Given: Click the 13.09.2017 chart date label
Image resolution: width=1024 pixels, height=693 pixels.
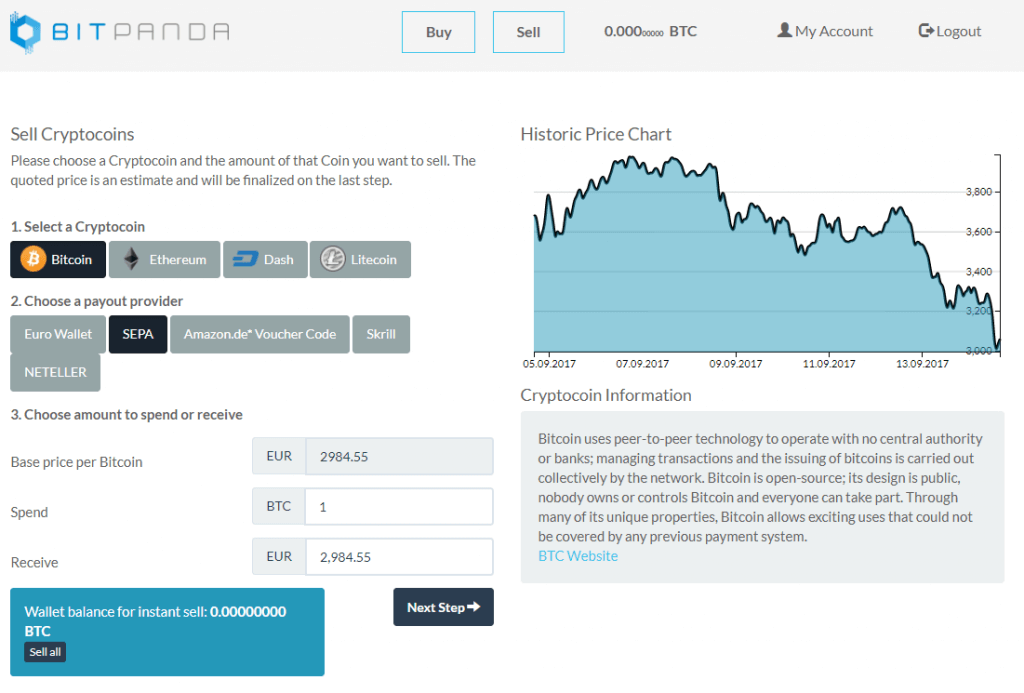Looking at the screenshot, I should point(922,364).
